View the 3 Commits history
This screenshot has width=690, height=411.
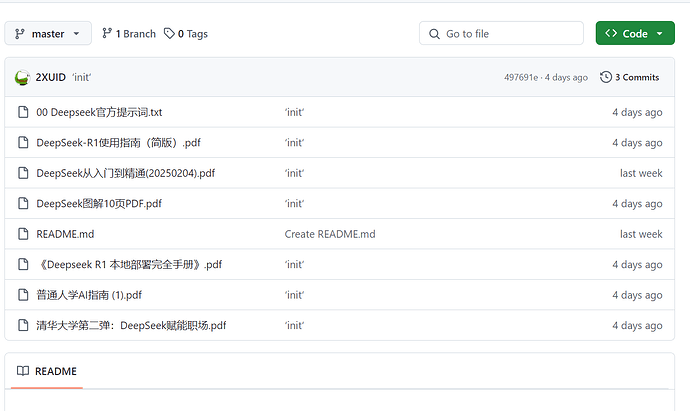[x=630, y=77]
